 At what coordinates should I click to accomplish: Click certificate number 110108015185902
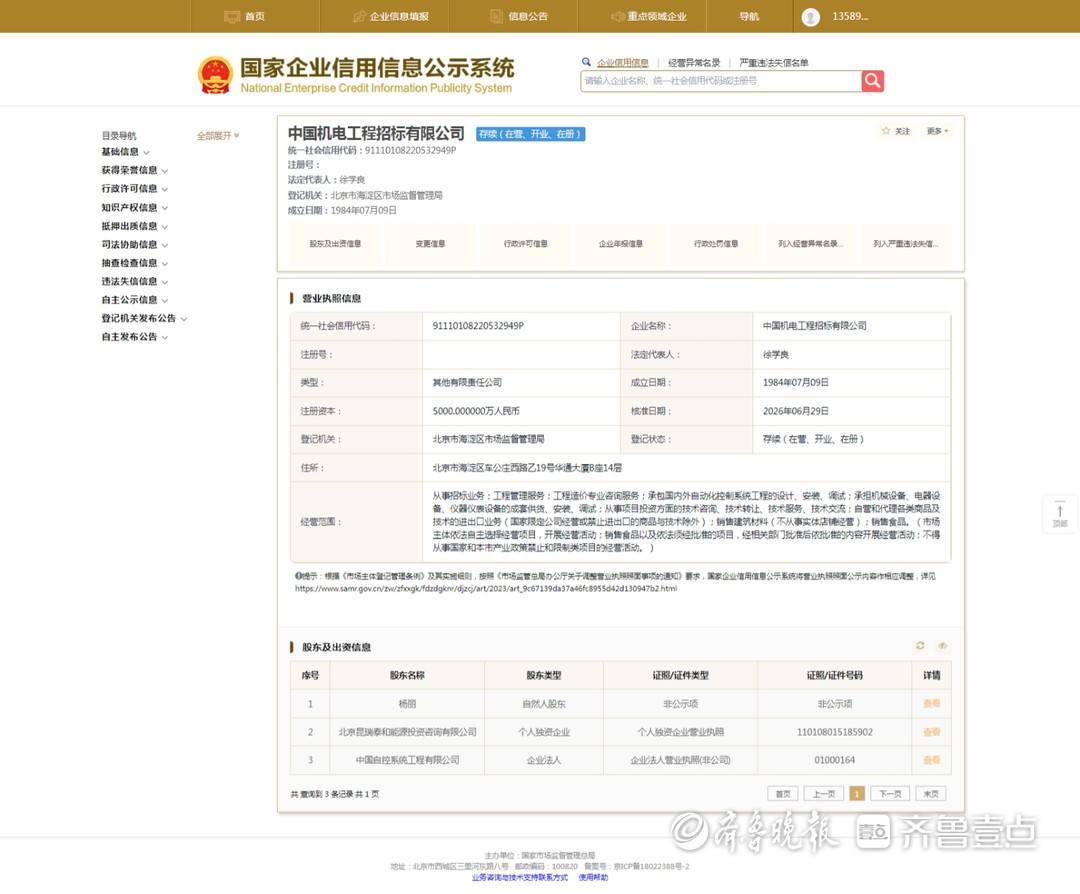click(835, 731)
